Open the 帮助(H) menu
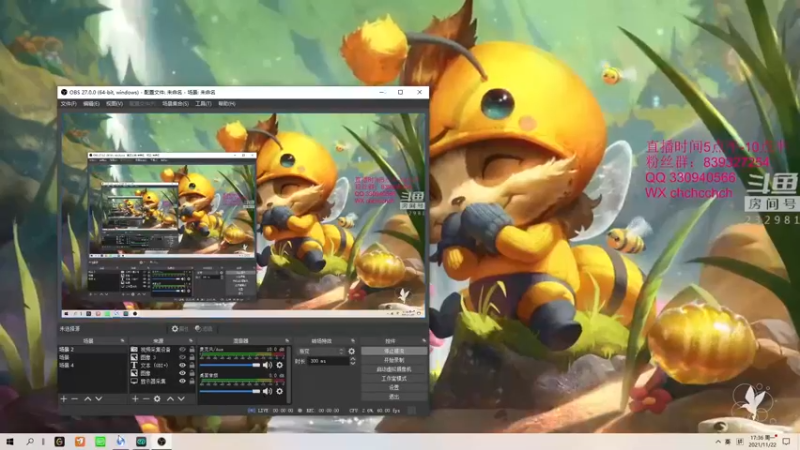Screen dimensions: 800x450 pos(227,104)
